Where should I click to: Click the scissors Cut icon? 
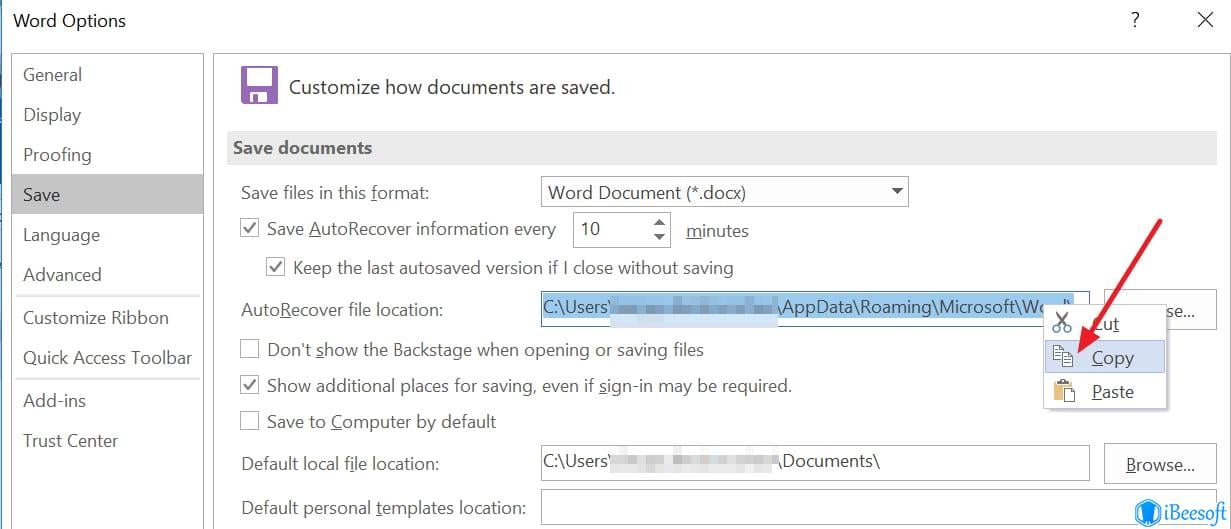1062,323
